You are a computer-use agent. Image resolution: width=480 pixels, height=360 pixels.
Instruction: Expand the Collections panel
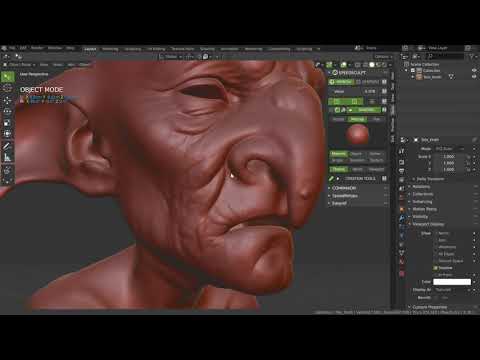pos(422,194)
